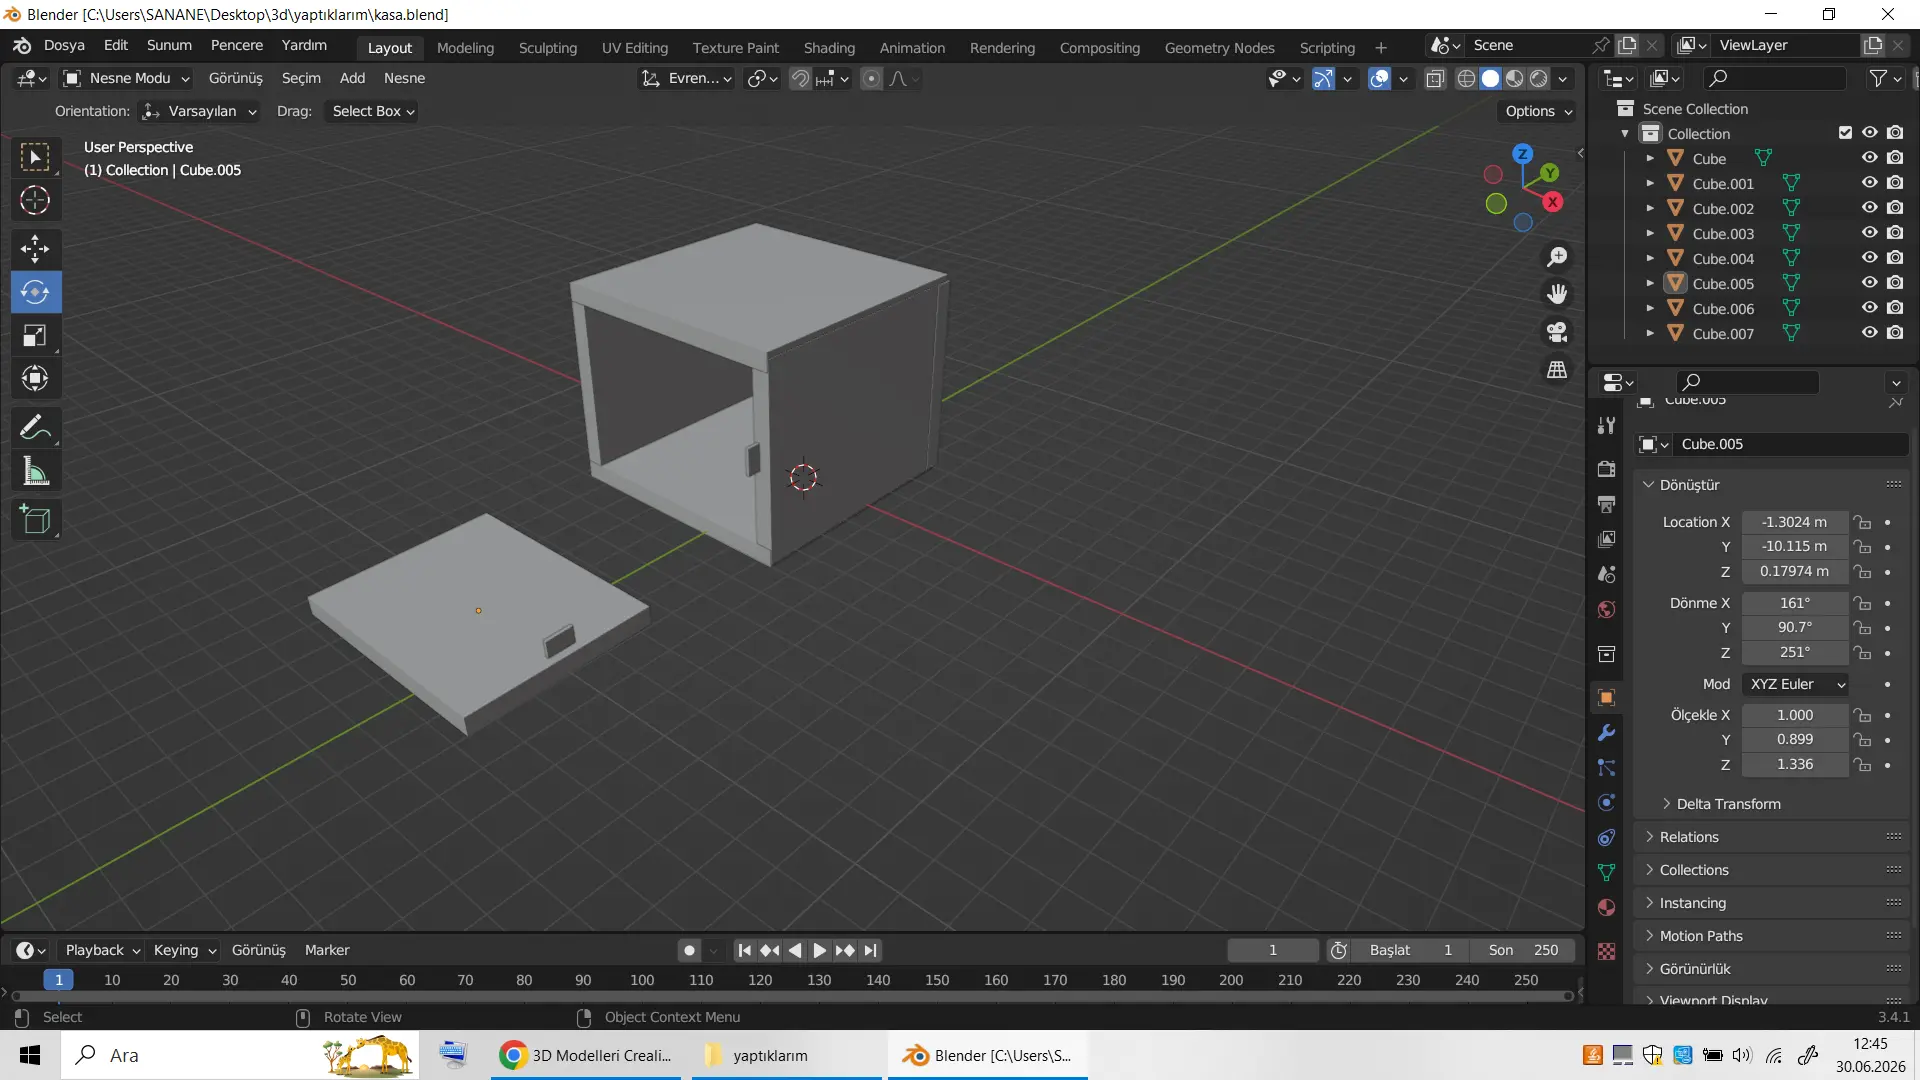Toggle camera view icon in viewport

click(x=1557, y=332)
